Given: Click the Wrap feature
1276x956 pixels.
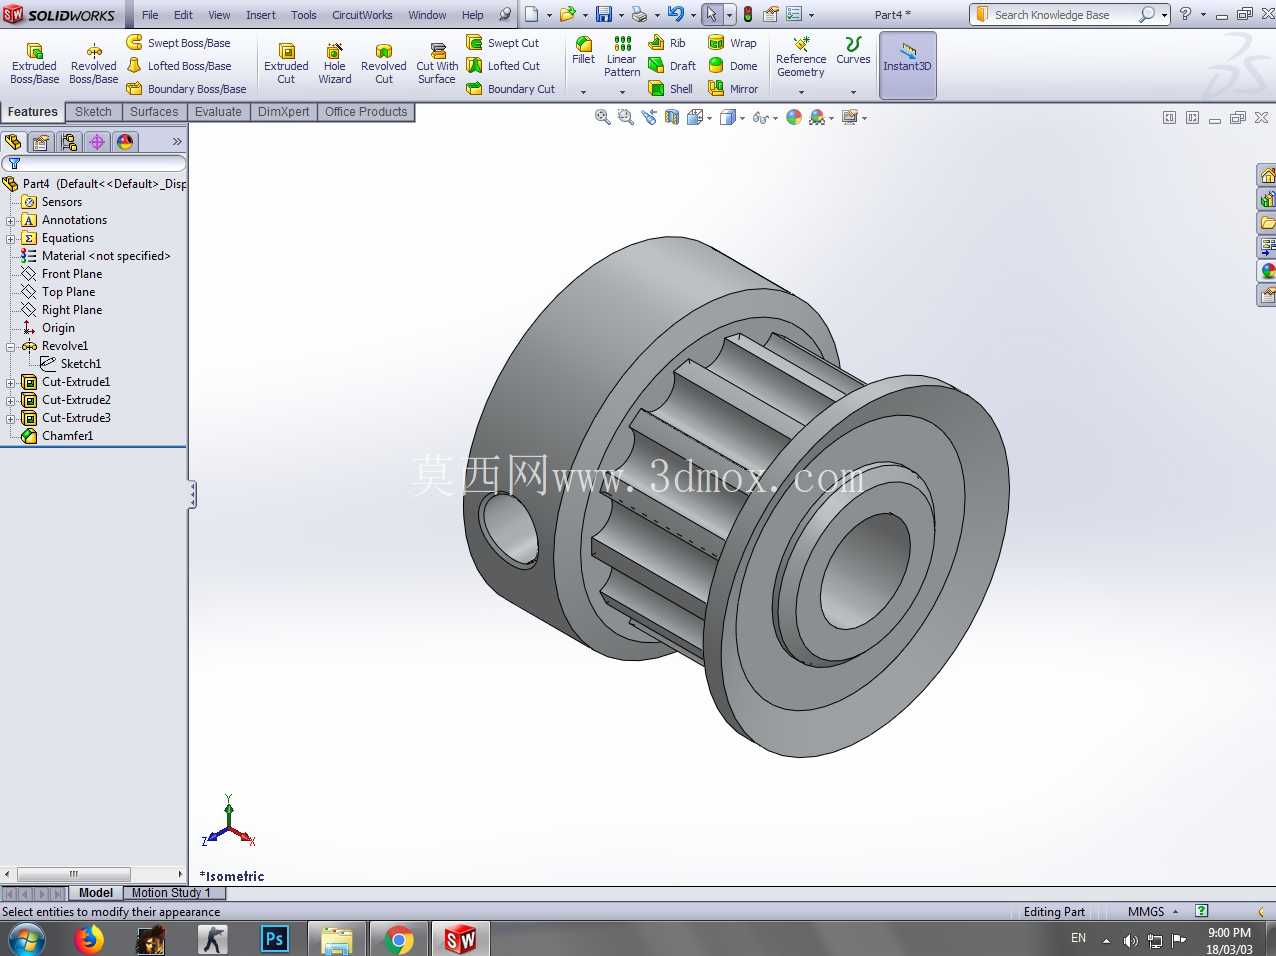Looking at the screenshot, I should pos(733,43).
